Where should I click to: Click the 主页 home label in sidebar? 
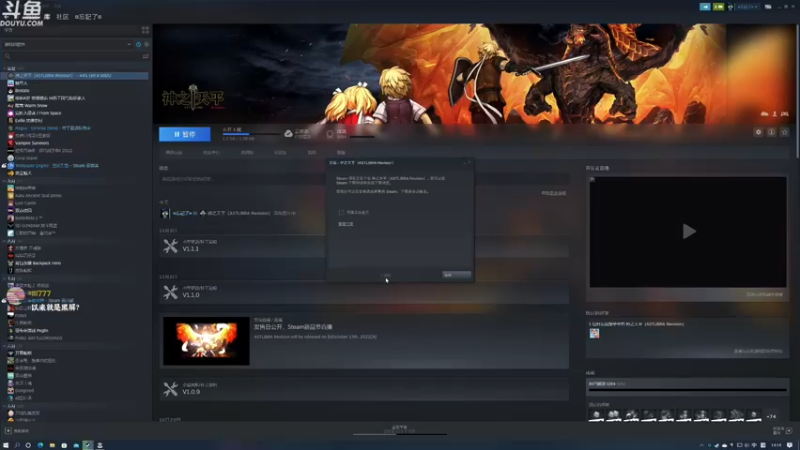8,30
